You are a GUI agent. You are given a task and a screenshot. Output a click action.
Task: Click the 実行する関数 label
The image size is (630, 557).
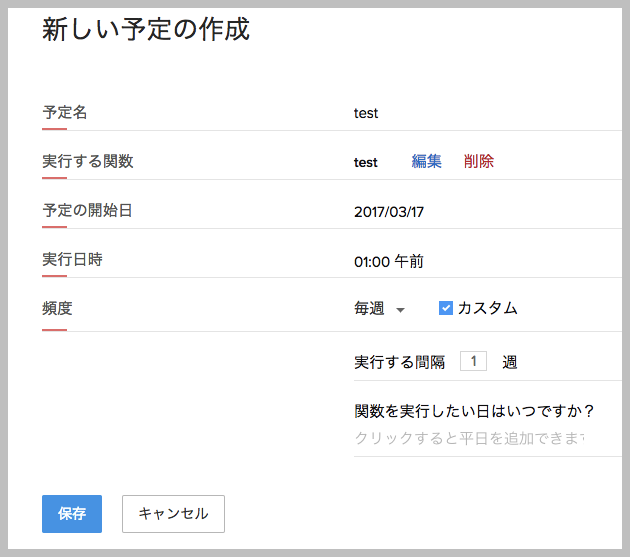point(87,161)
